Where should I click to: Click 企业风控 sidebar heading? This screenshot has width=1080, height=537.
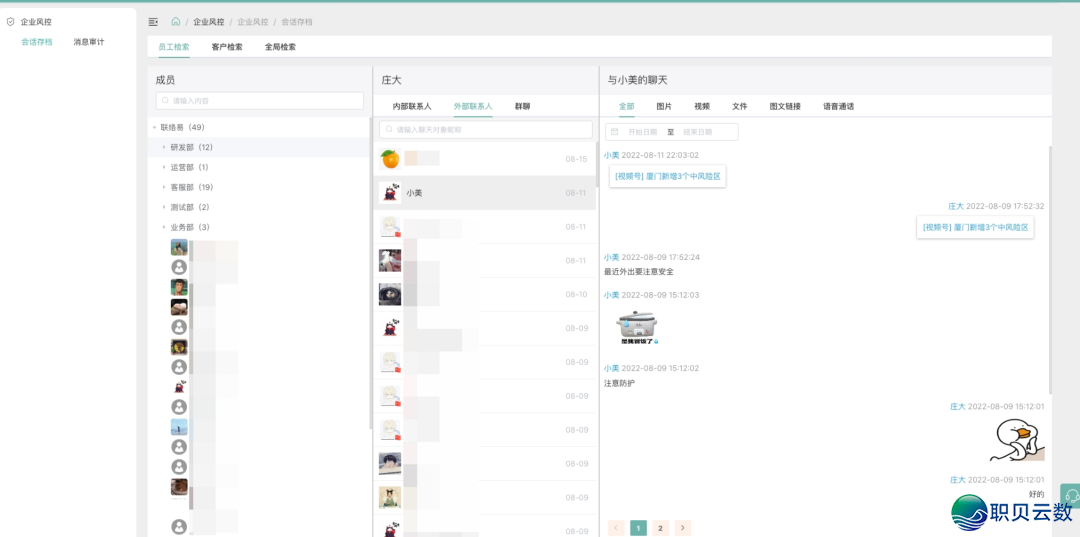click(36, 22)
